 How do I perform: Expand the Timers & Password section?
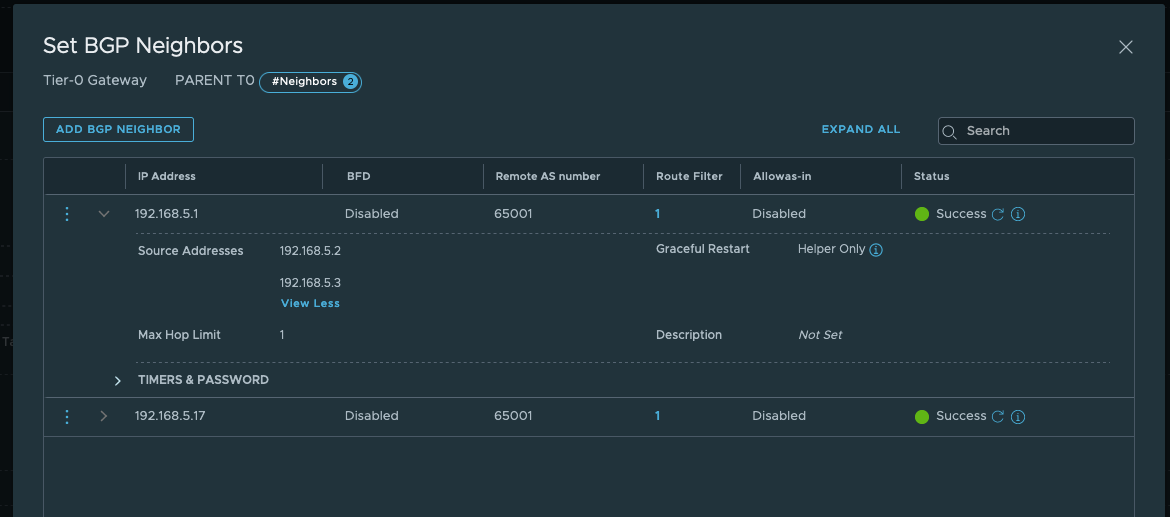pos(118,381)
